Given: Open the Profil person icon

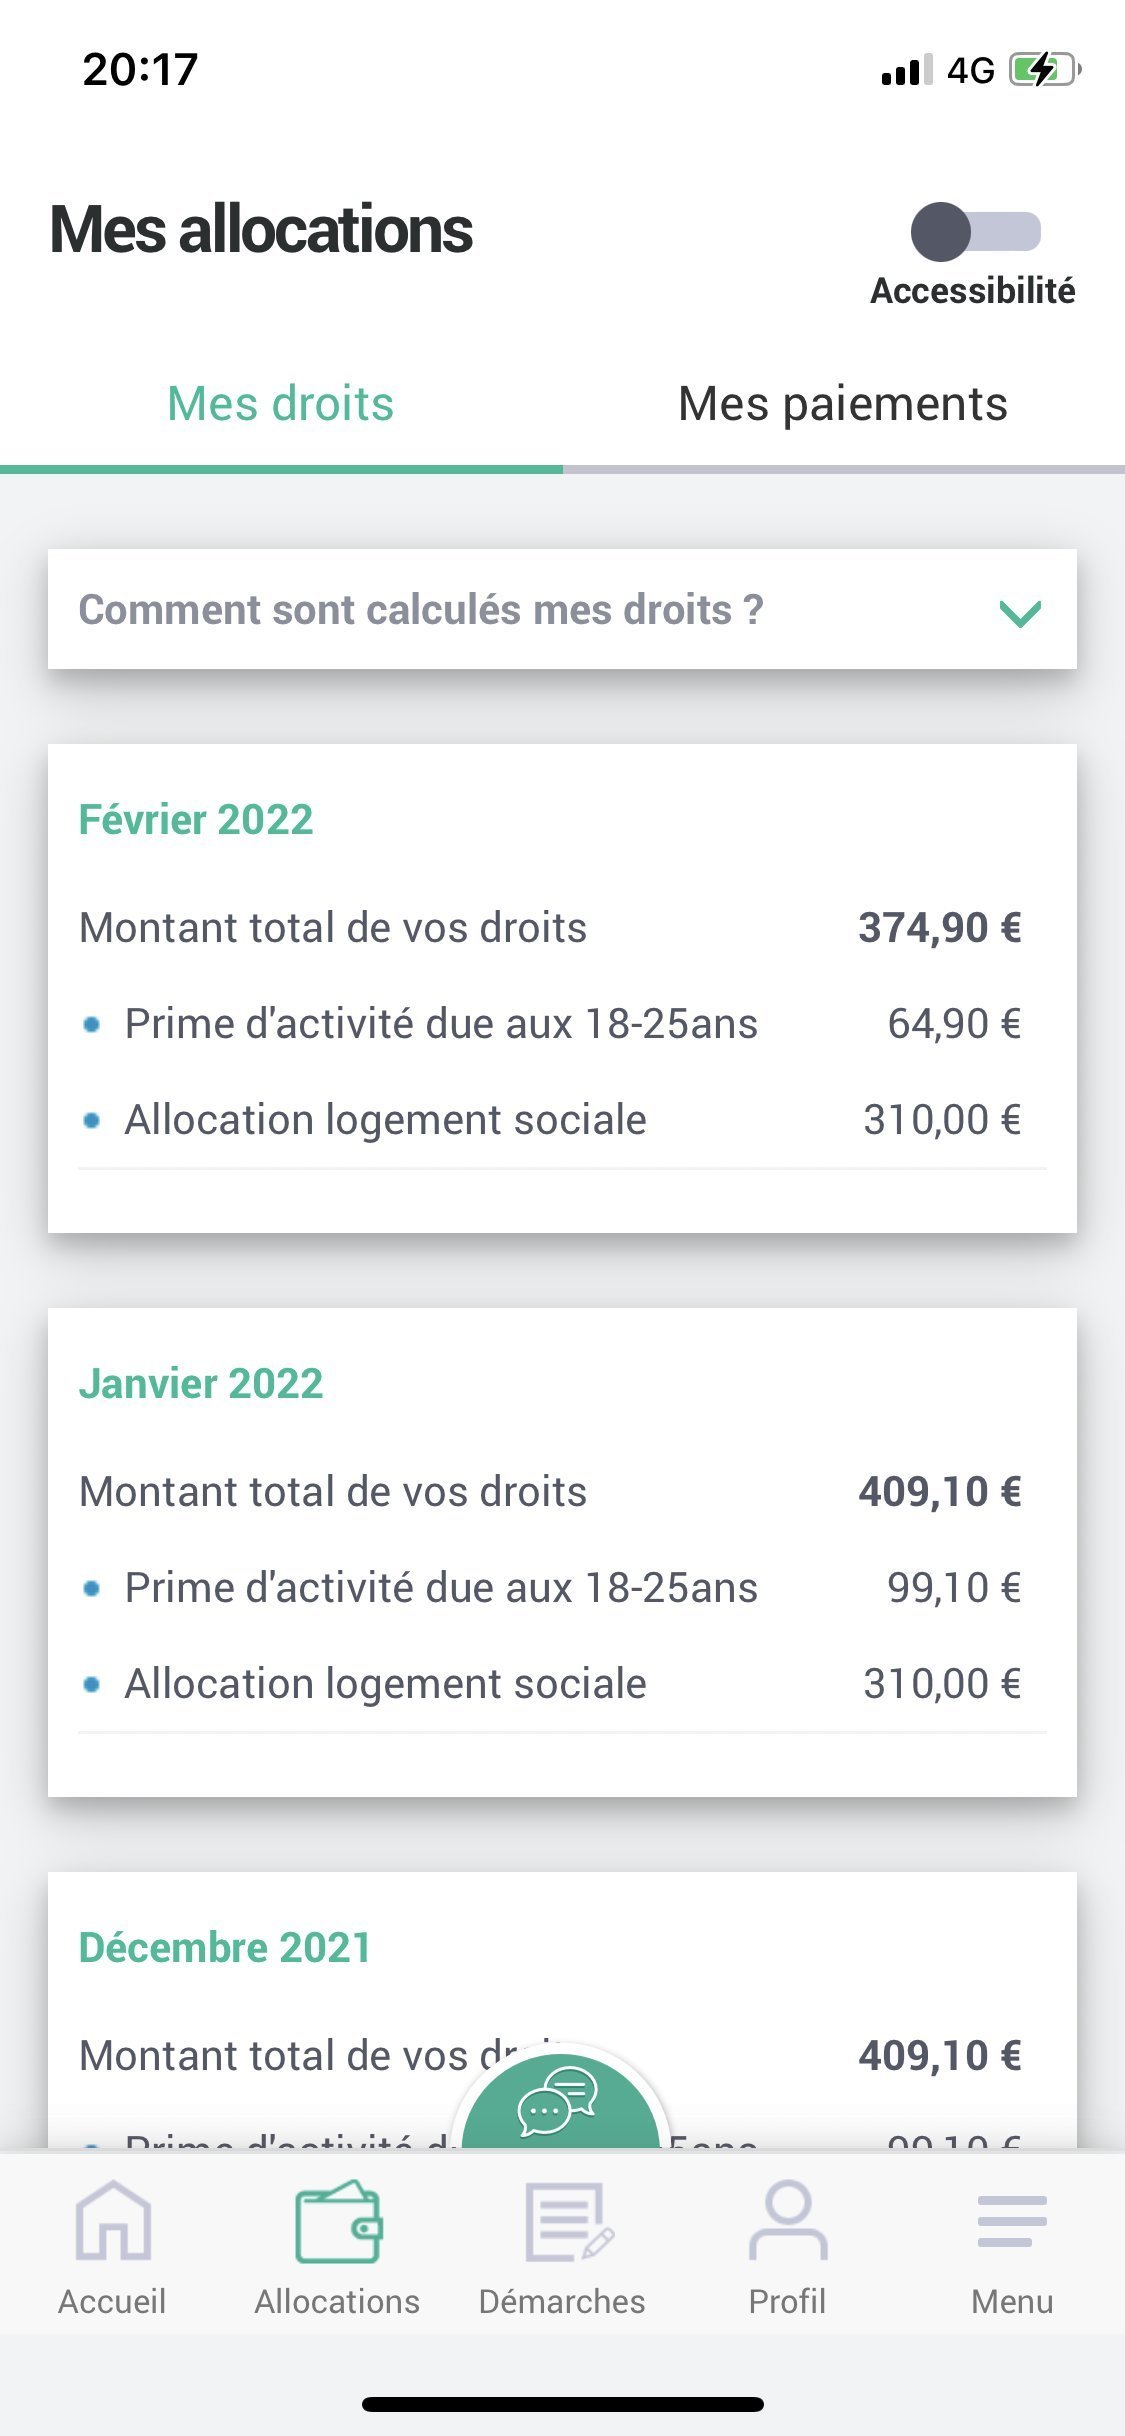Looking at the screenshot, I should [x=788, y=2221].
